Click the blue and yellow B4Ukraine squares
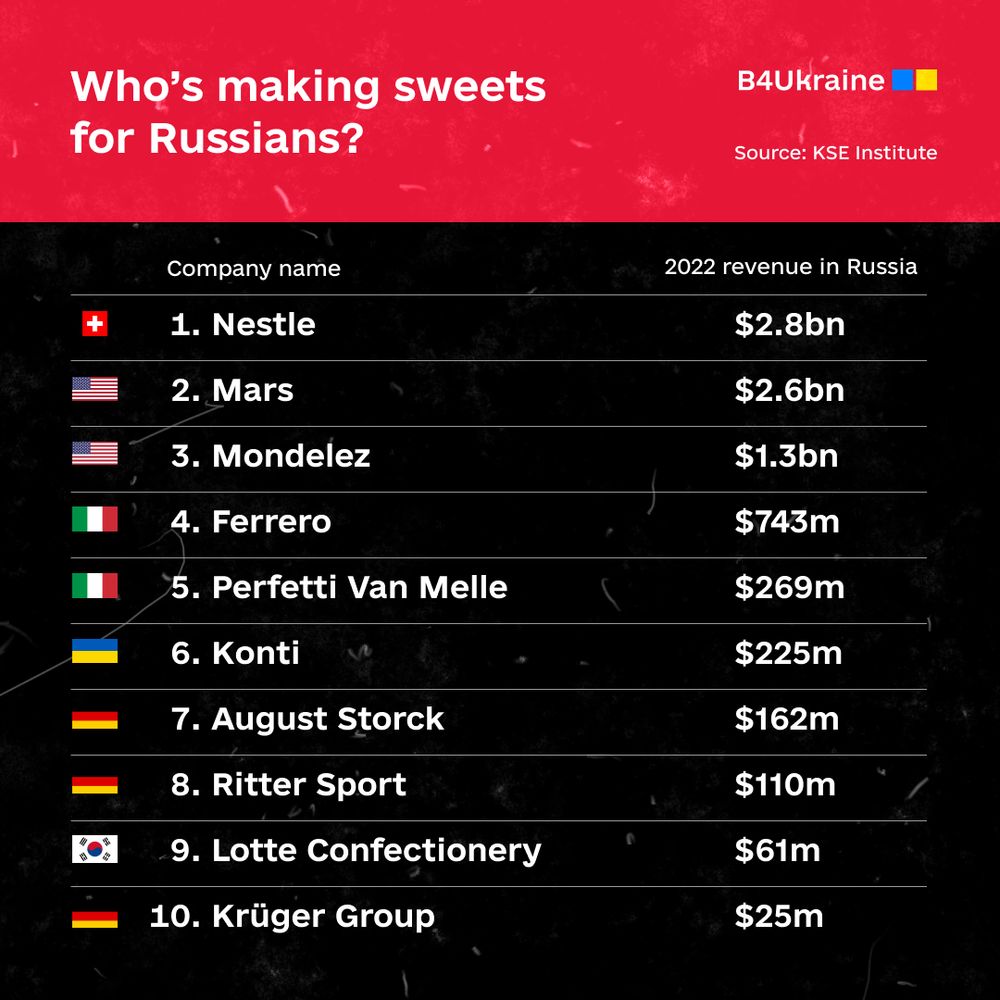This screenshot has width=1000, height=1000. (x=915, y=80)
